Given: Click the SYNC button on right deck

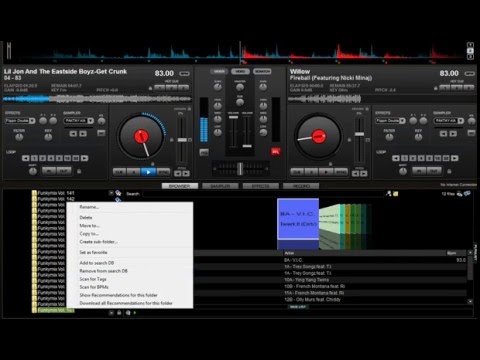Looking at the screenshot, I should click(x=341, y=172).
